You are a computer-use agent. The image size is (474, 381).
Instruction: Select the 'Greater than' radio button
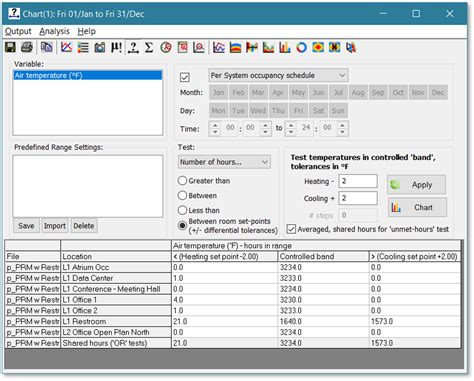click(x=182, y=181)
